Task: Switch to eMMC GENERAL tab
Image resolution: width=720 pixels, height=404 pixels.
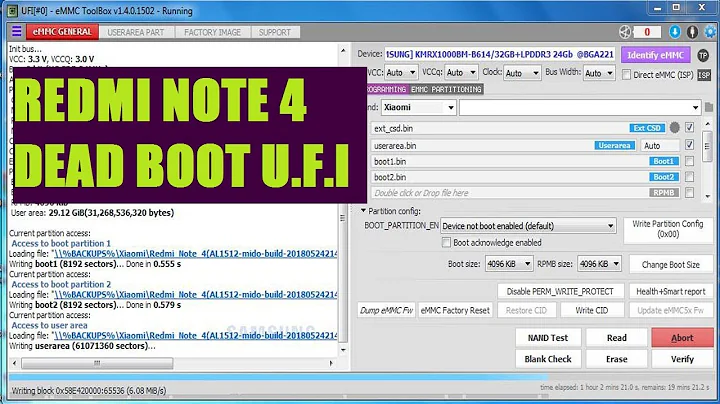Action: click(62, 32)
